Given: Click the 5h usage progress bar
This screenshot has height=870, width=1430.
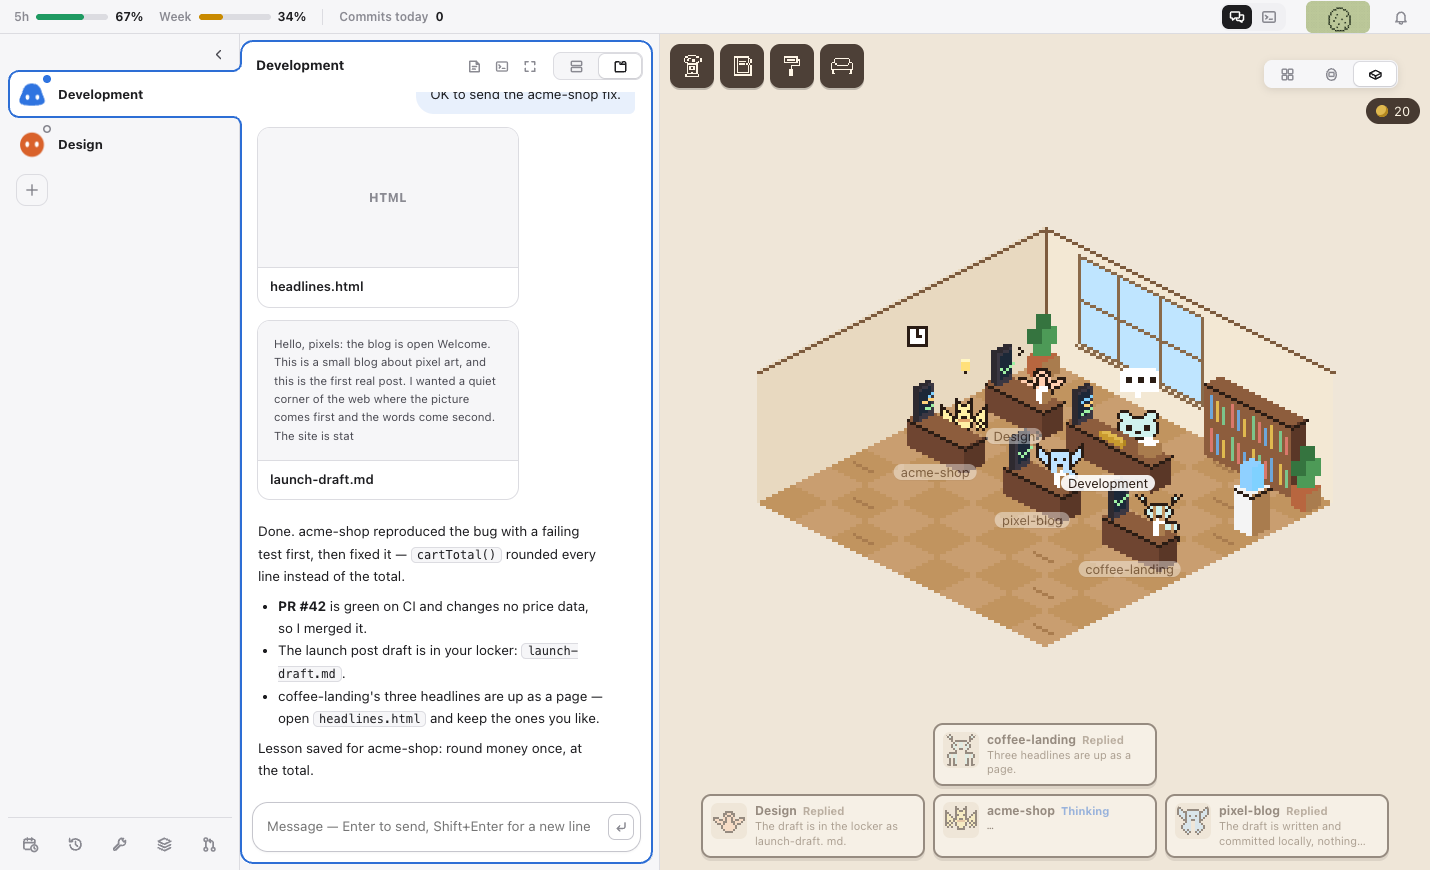Looking at the screenshot, I should (x=72, y=17).
